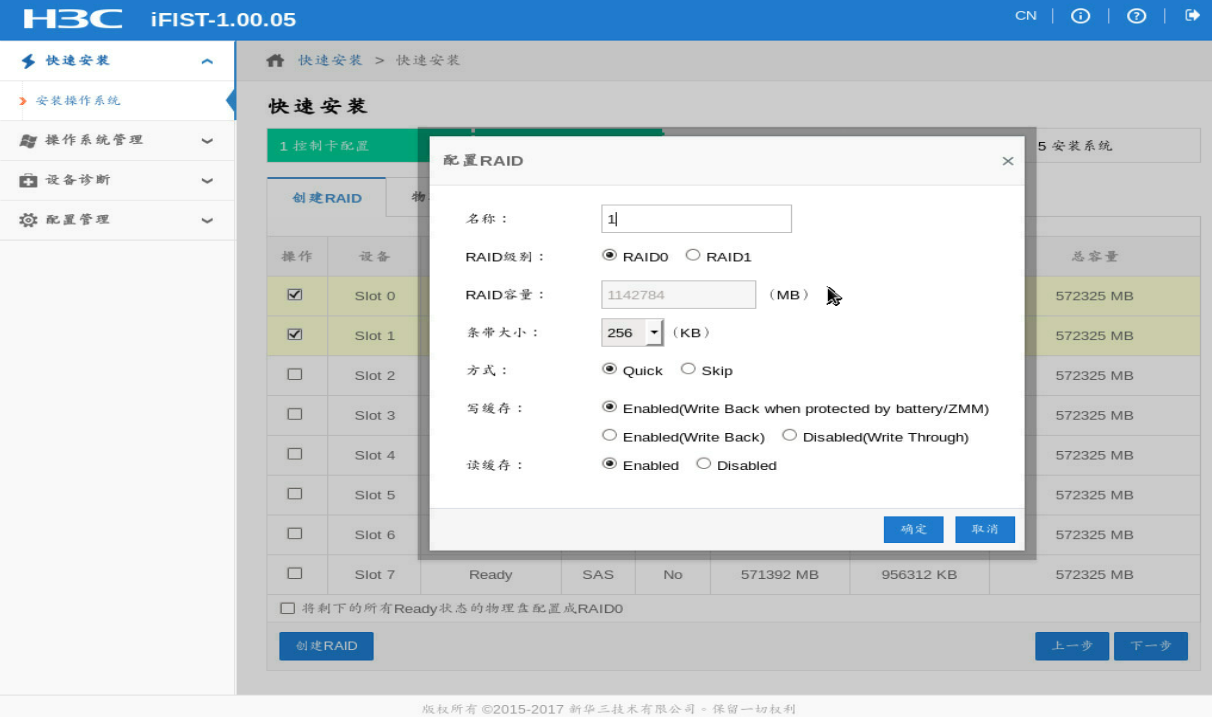Expand the 操作系统管理 chevron
Screen dimensions: 1212x717
pos(207,141)
